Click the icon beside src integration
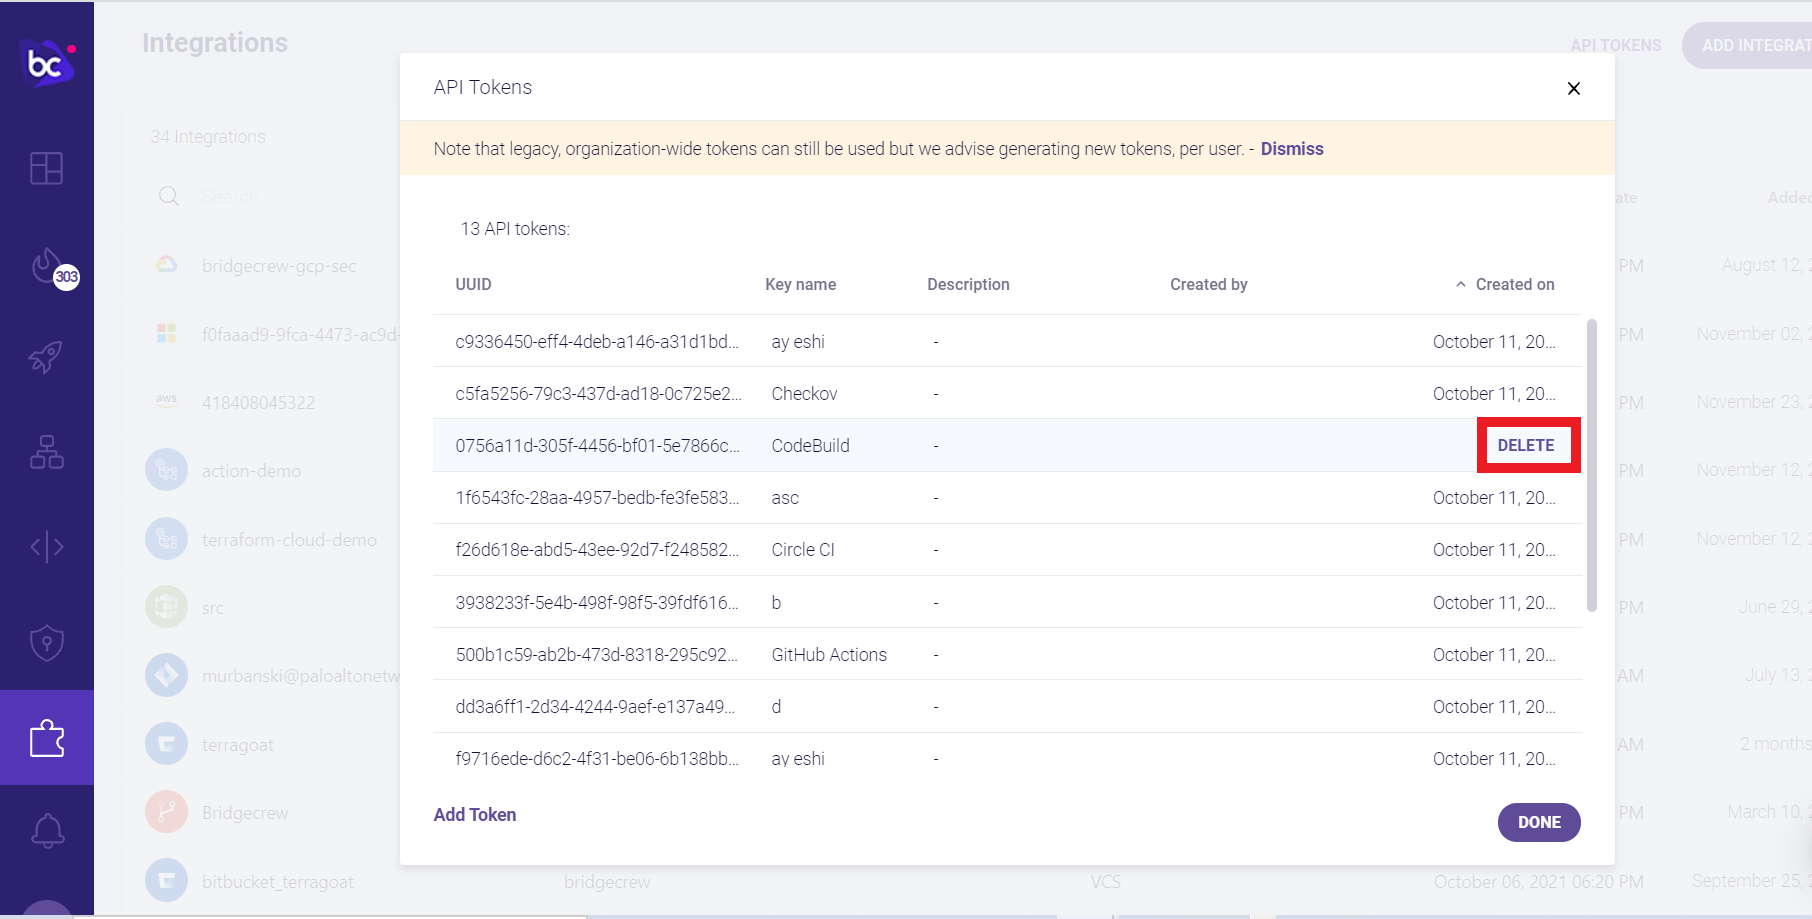The image size is (1812, 919). (166, 607)
